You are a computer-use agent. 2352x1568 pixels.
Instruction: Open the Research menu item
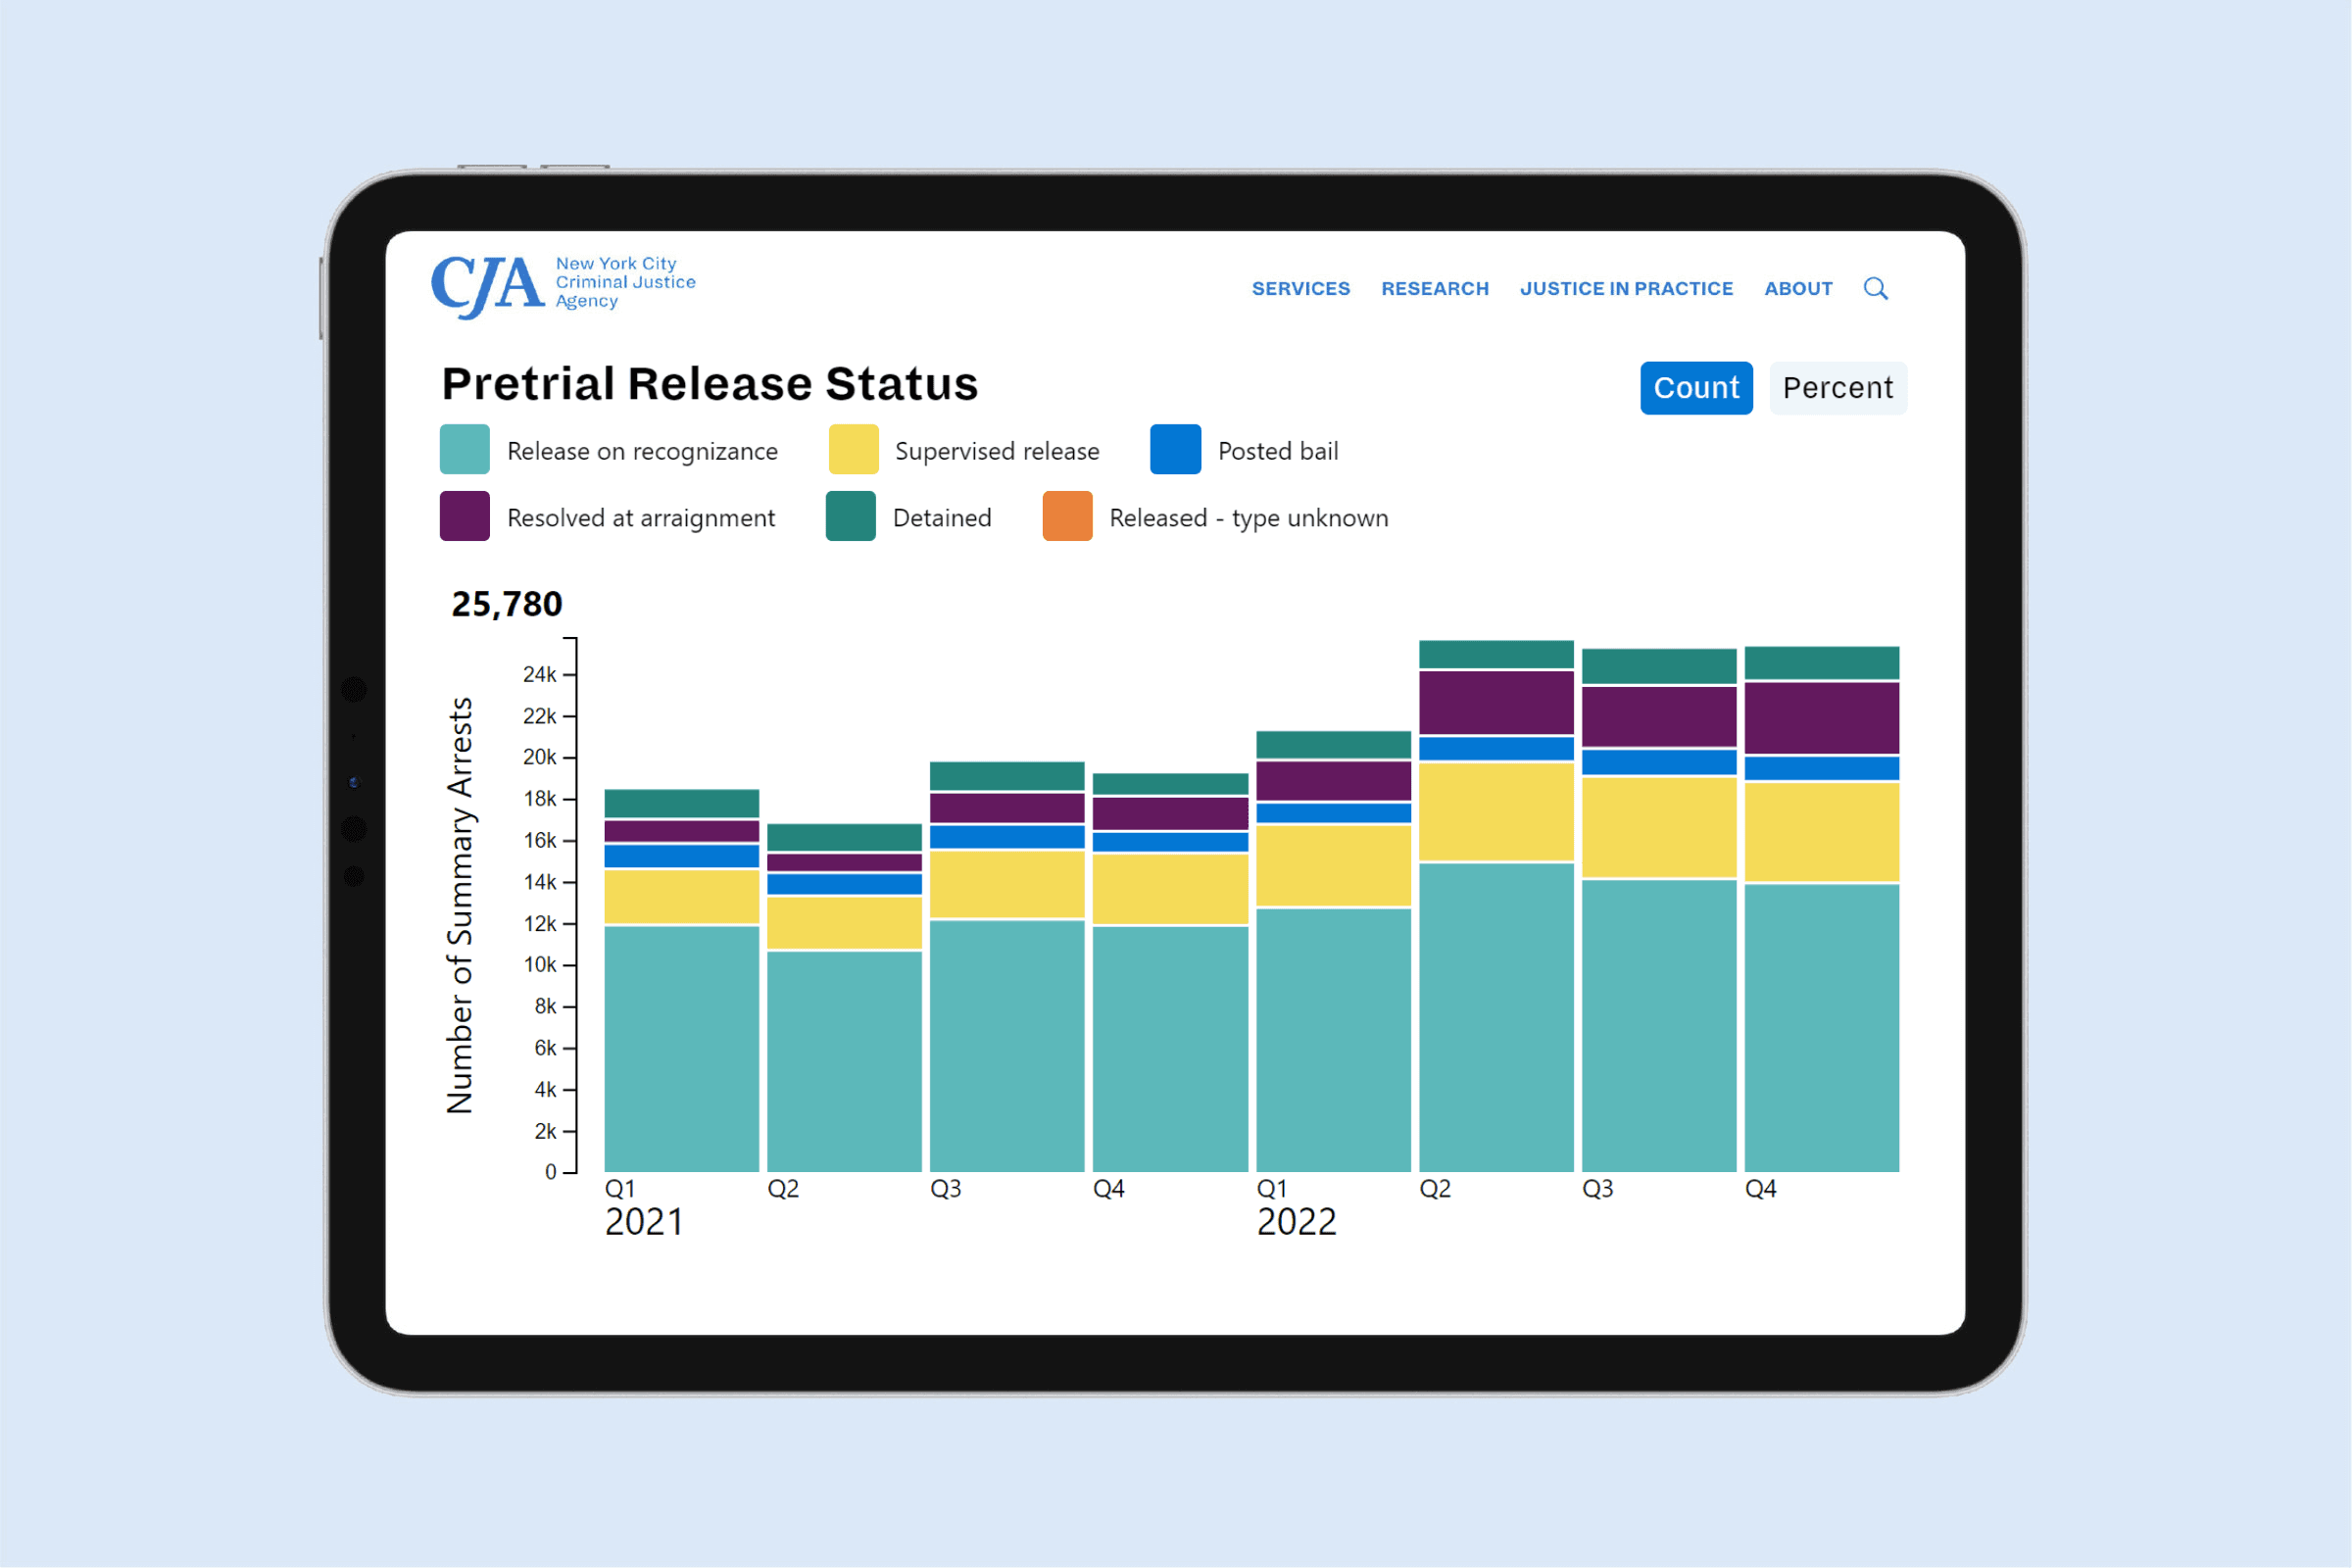click(1434, 289)
